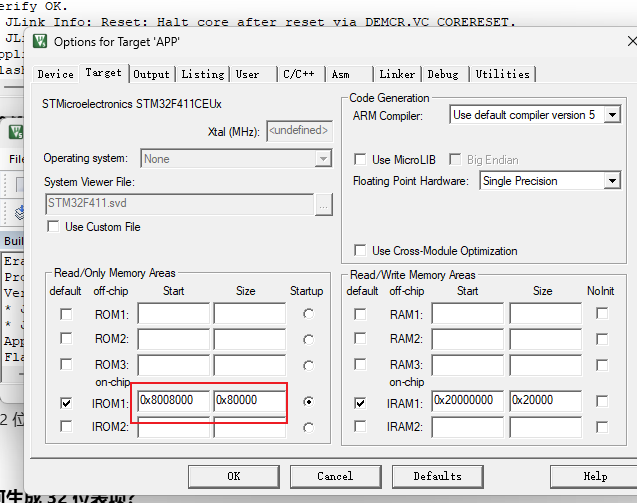Open the Debug tab
637x503 pixels.
[x=443, y=74]
